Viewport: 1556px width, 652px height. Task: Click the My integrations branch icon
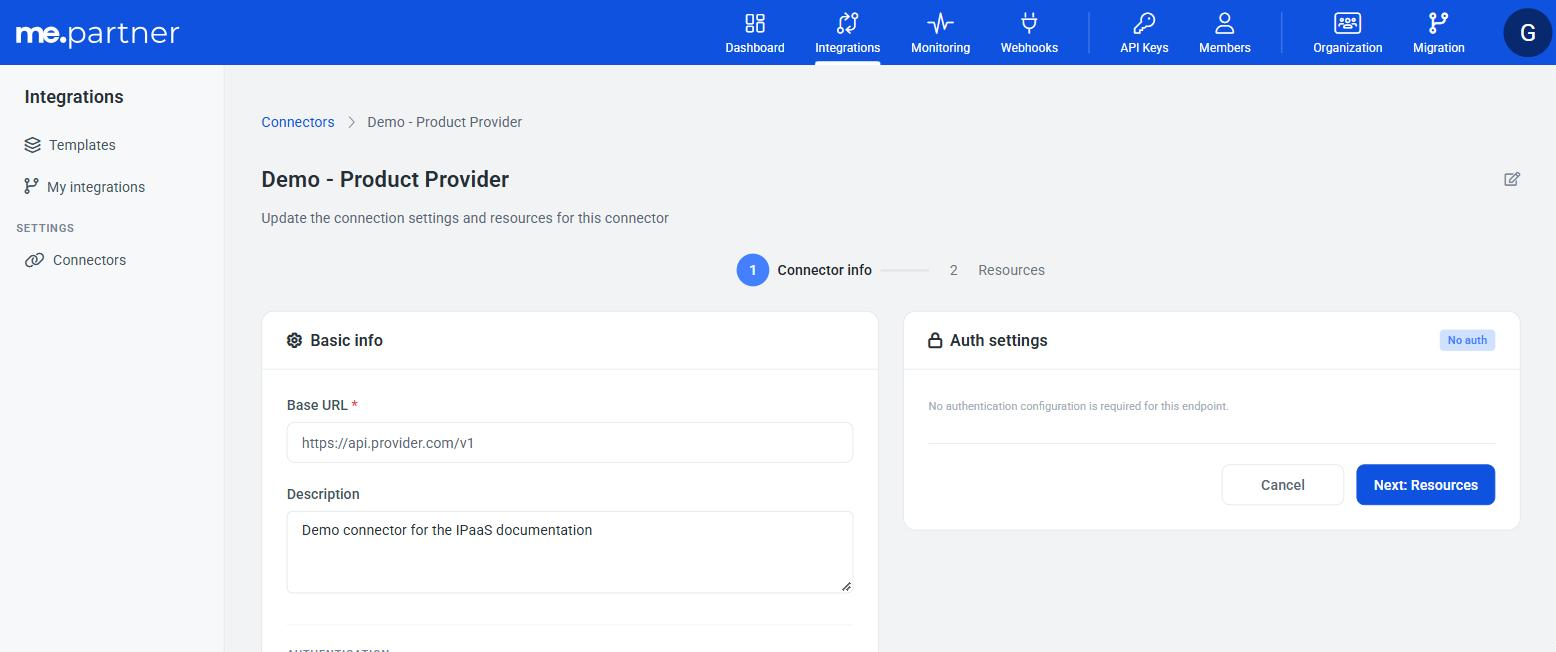tap(32, 187)
